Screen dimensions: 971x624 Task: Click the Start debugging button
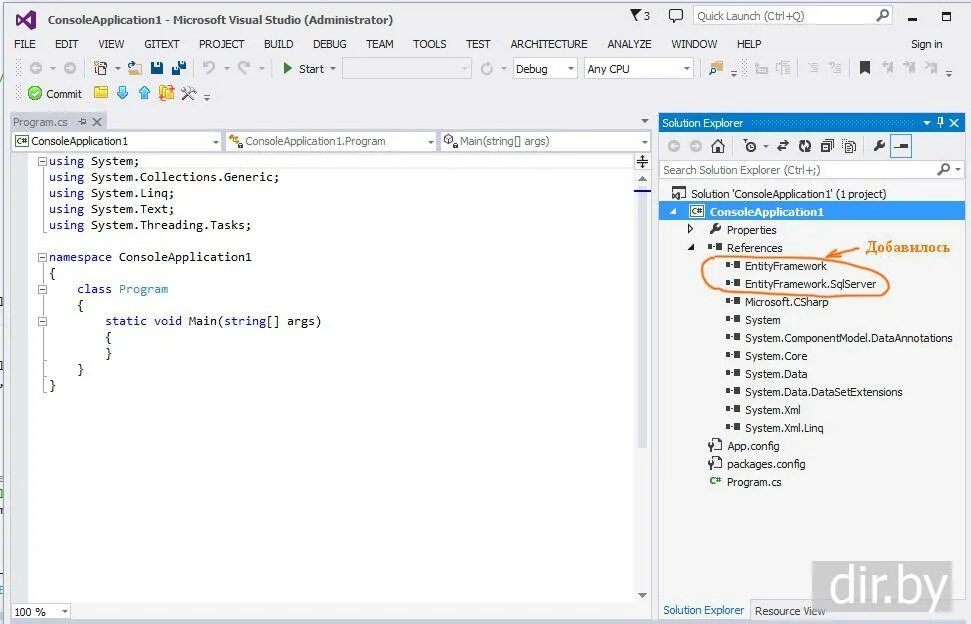pyautogui.click(x=304, y=68)
